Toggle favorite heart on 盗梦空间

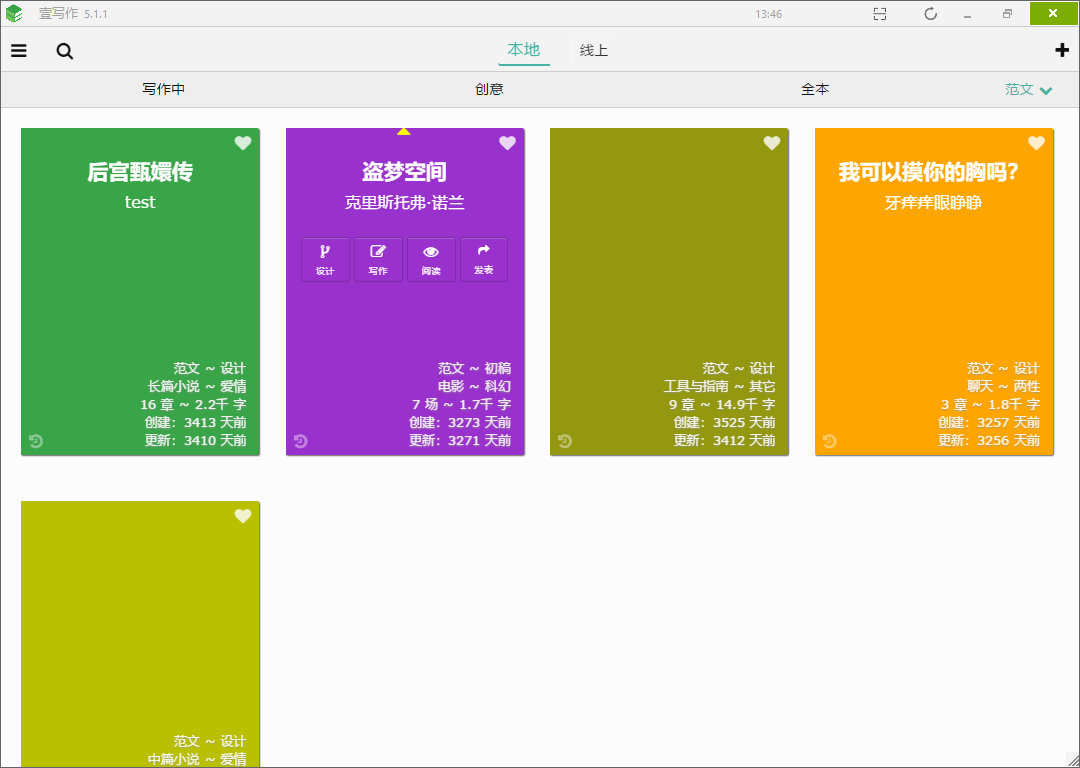[x=507, y=143]
